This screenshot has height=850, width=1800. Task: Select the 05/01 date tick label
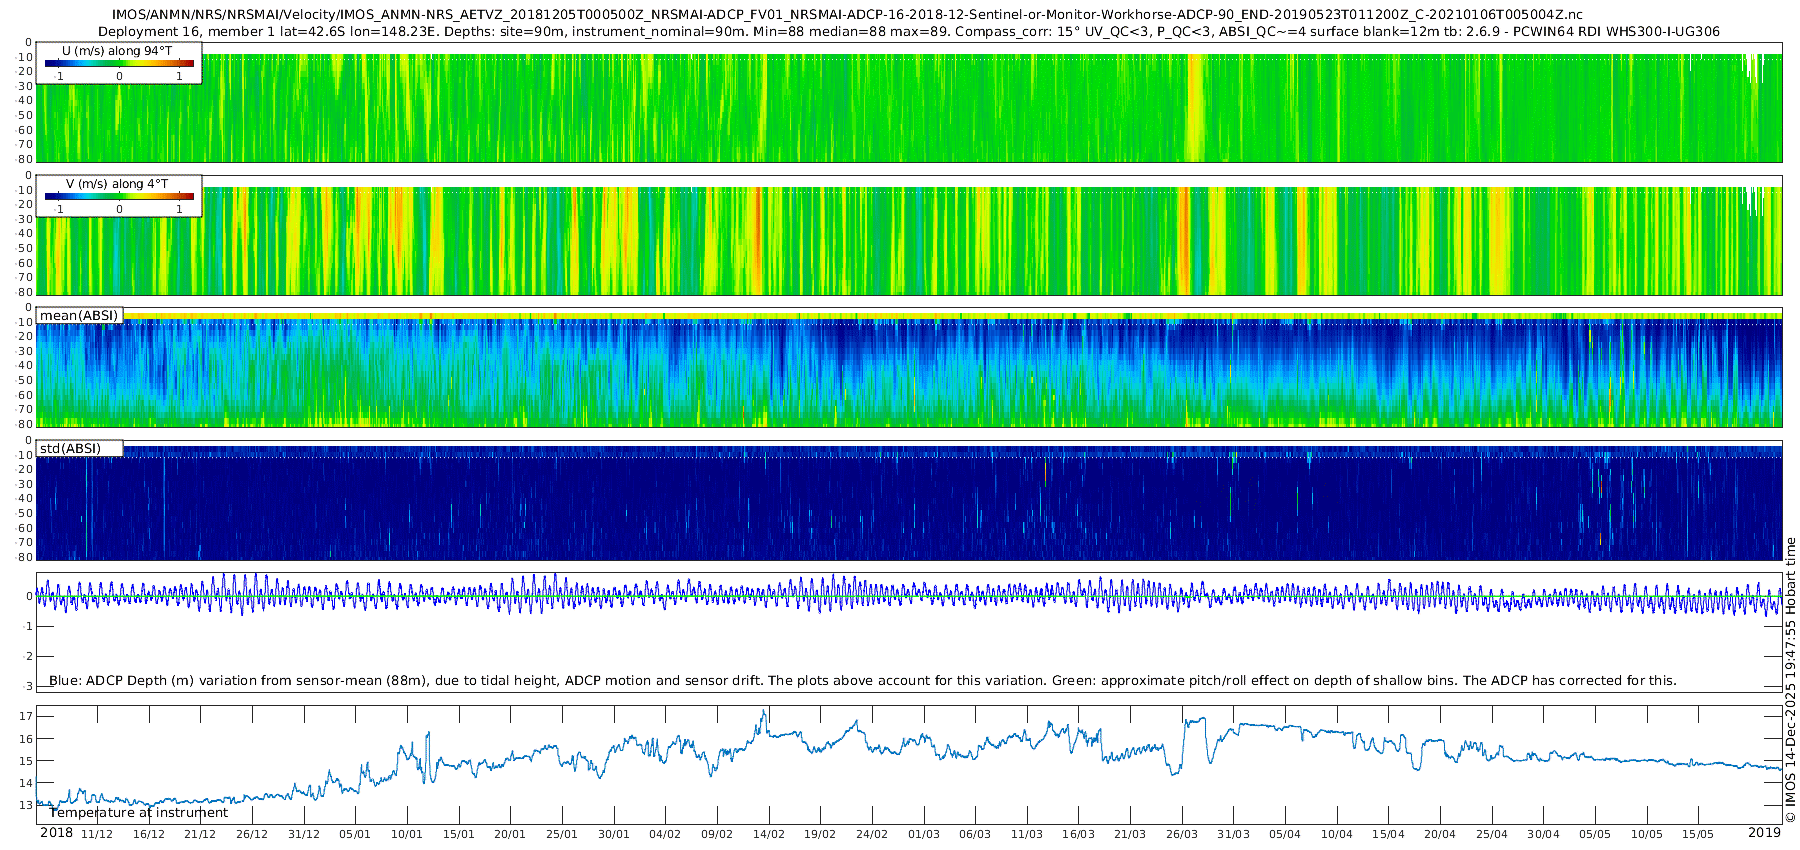[355, 834]
